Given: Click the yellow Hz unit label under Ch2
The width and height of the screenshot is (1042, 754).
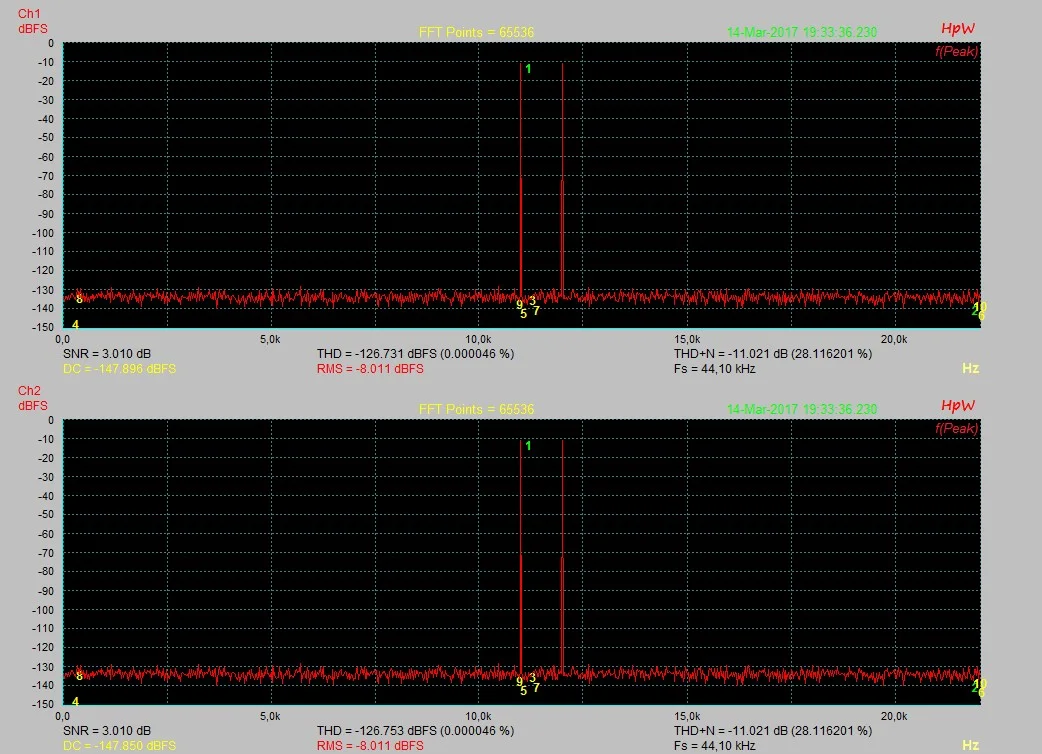Looking at the screenshot, I should pyautogui.click(x=970, y=746).
